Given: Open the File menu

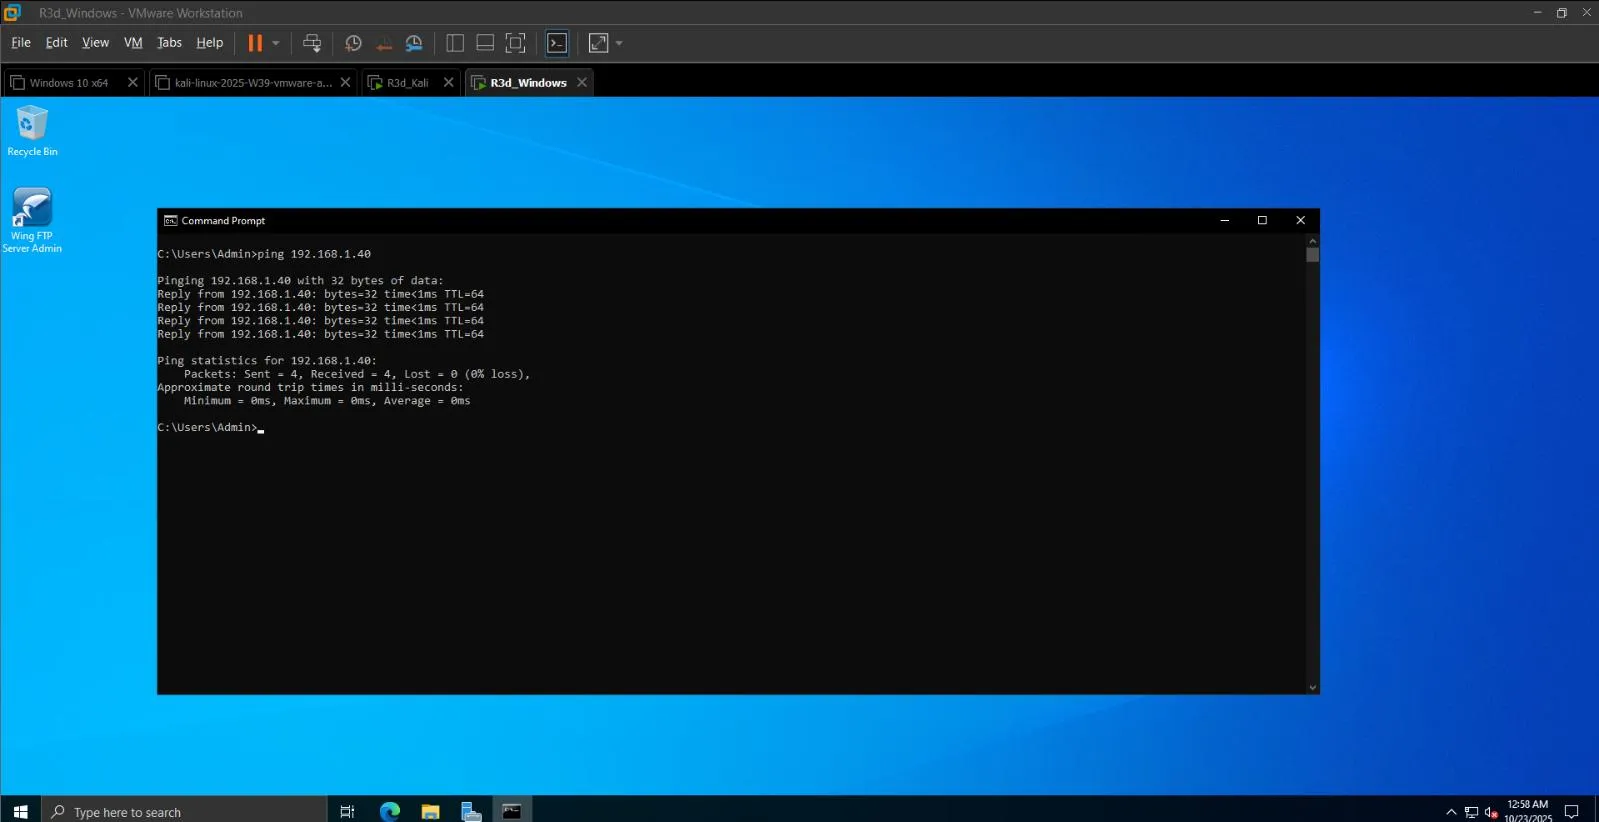Looking at the screenshot, I should (21, 43).
